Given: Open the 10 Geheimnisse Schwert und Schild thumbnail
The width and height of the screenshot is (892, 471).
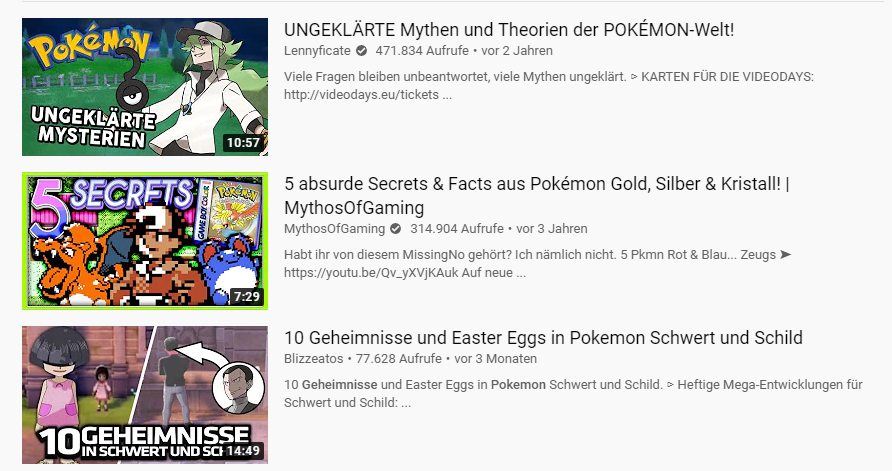Looking at the screenshot, I should pyautogui.click(x=145, y=395).
